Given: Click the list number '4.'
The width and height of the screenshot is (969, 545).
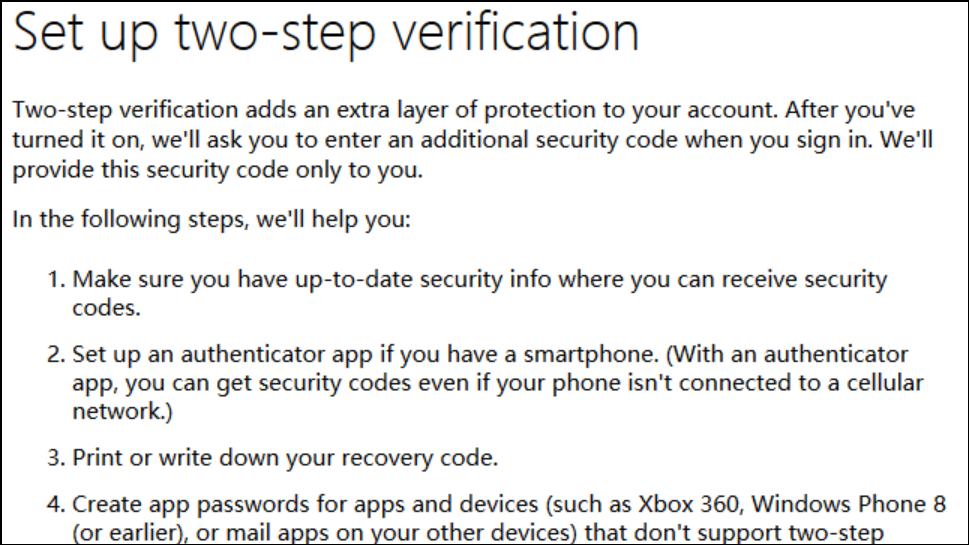Looking at the screenshot, I should pos(56,504).
